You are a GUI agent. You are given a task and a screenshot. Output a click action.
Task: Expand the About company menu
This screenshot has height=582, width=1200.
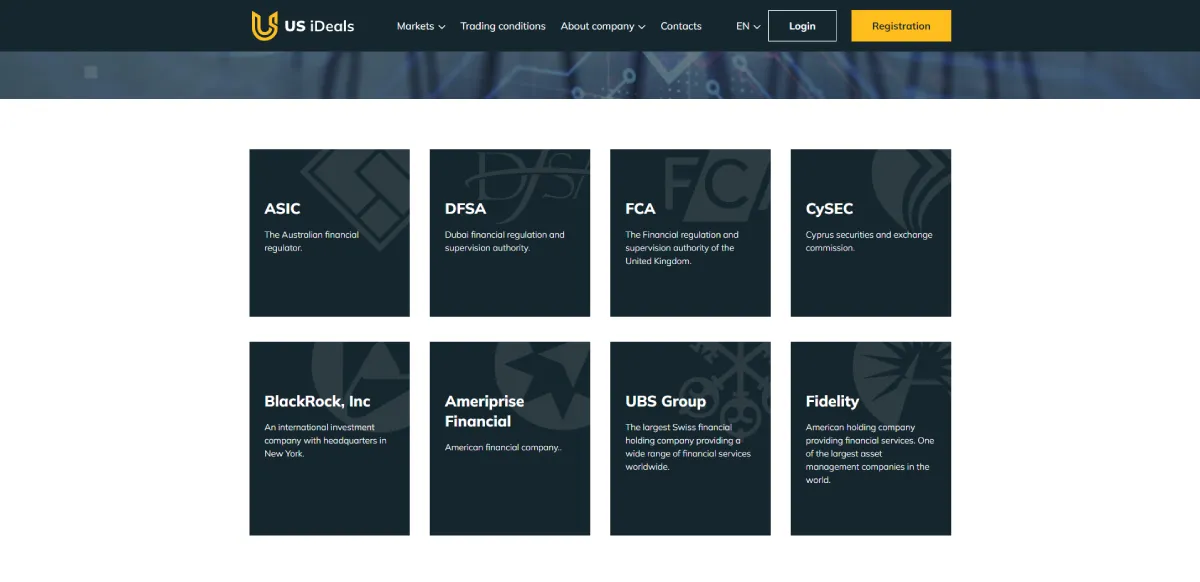pos(603,26)
